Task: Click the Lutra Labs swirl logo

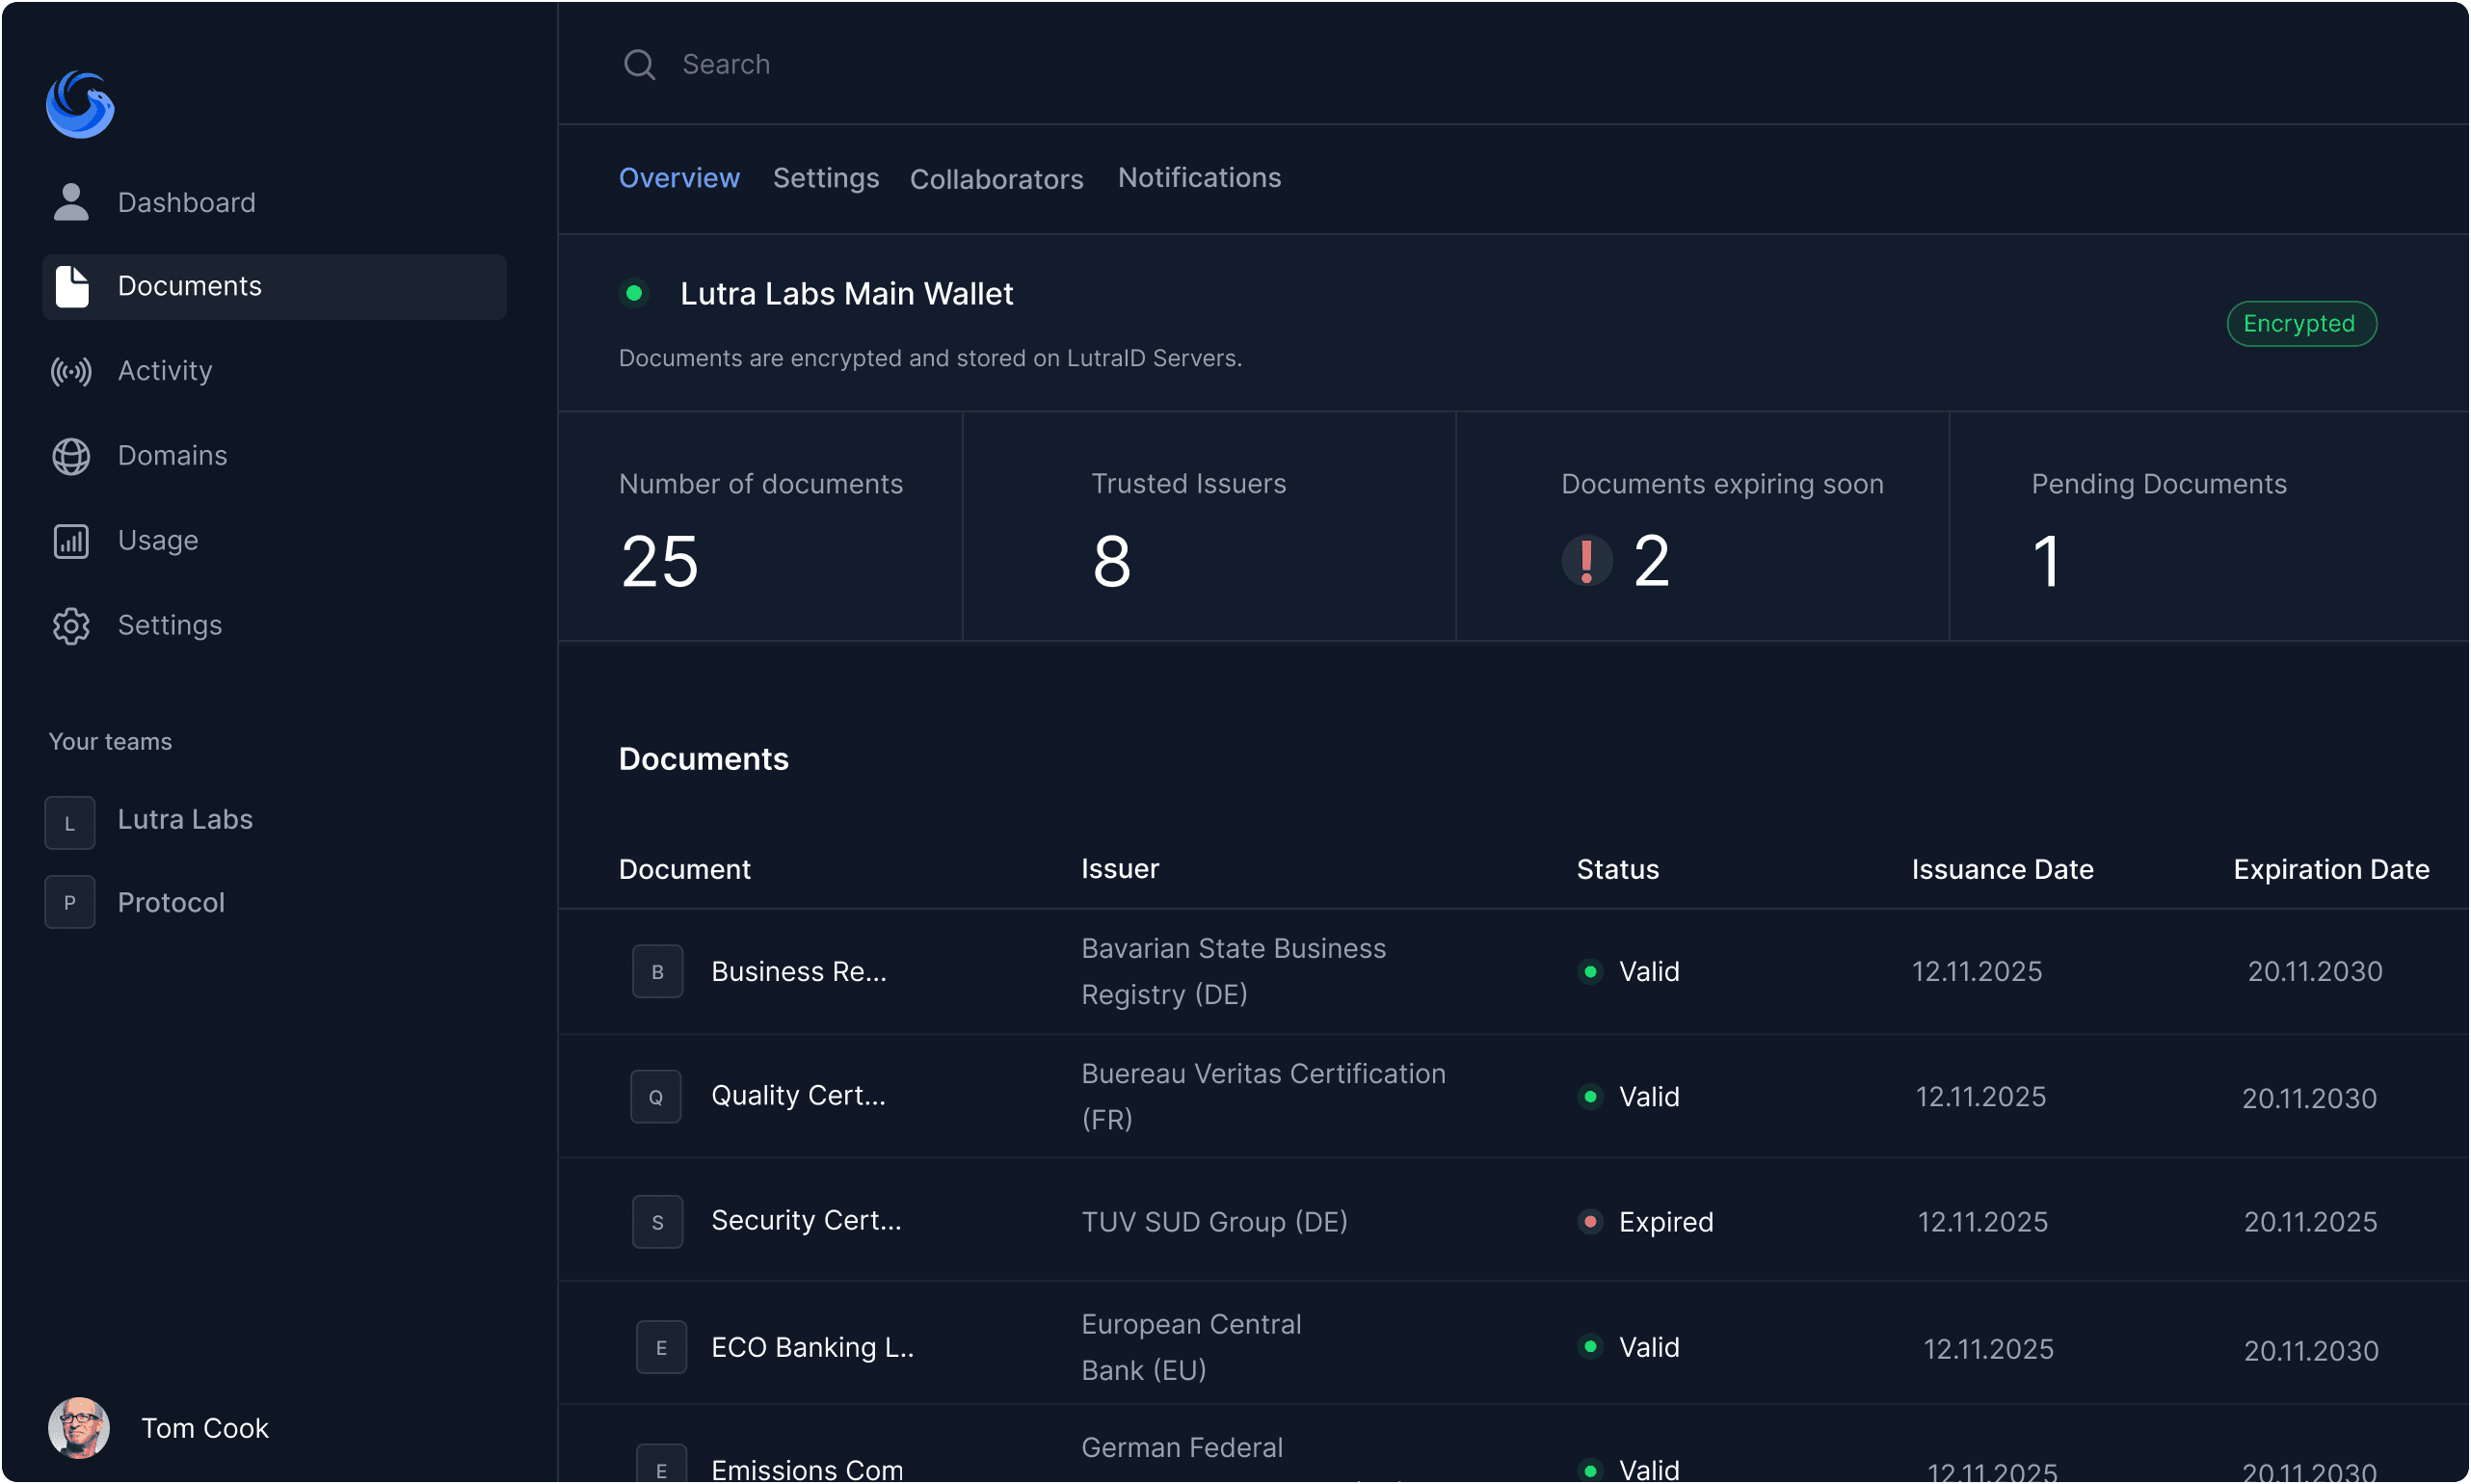Action: [x=80, y=104]
